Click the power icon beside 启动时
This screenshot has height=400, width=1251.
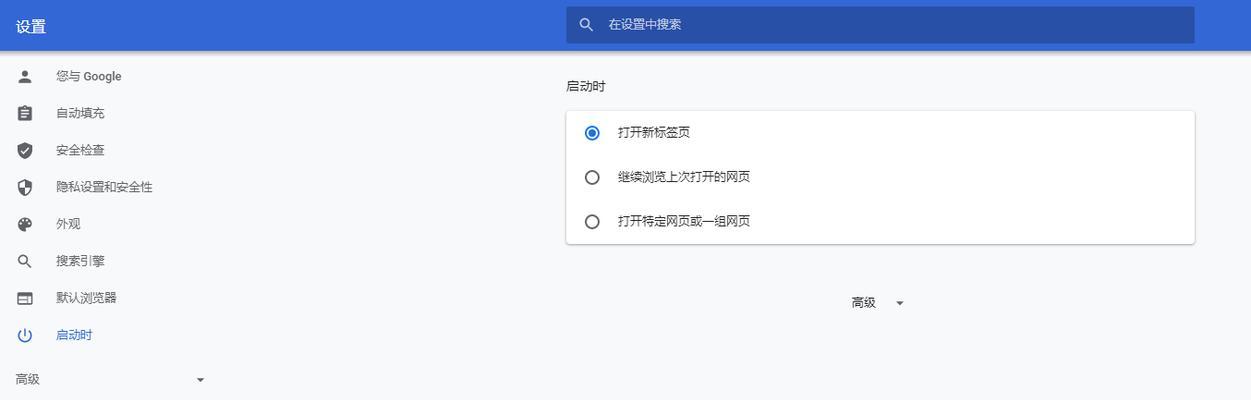(x=25, y=336)
